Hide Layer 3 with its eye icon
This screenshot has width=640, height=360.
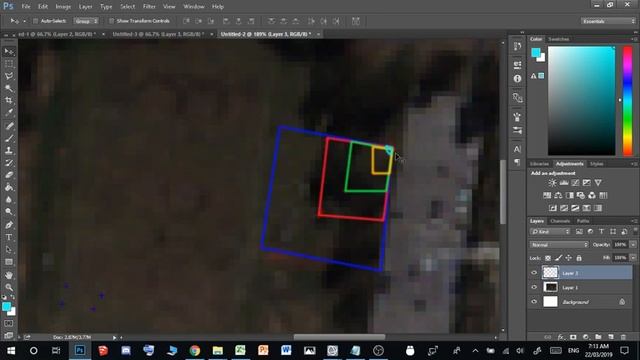[534, 273]
